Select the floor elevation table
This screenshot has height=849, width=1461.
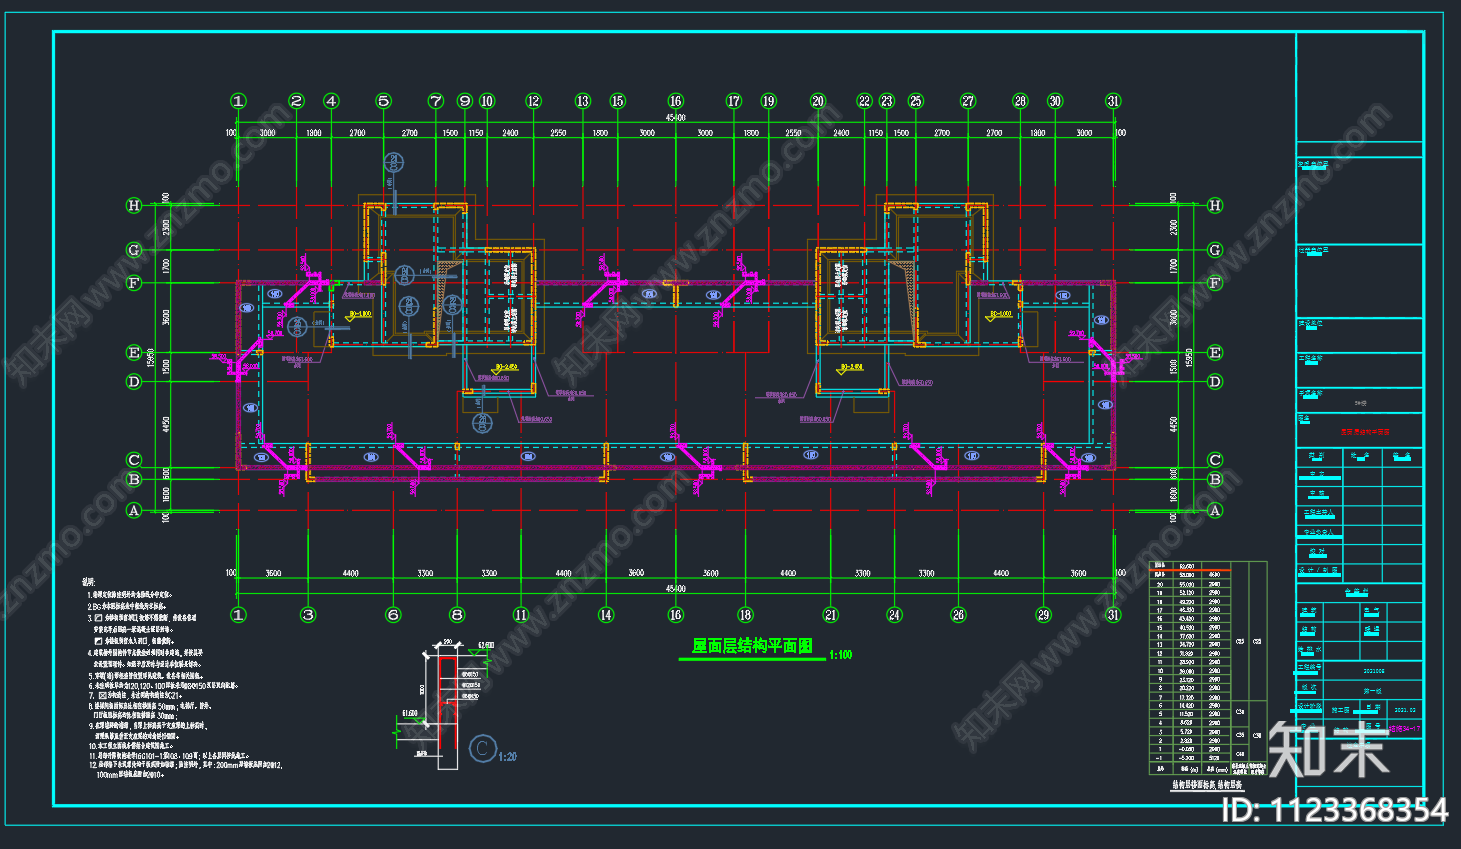pyautogui.click(x=1207, y=668)
